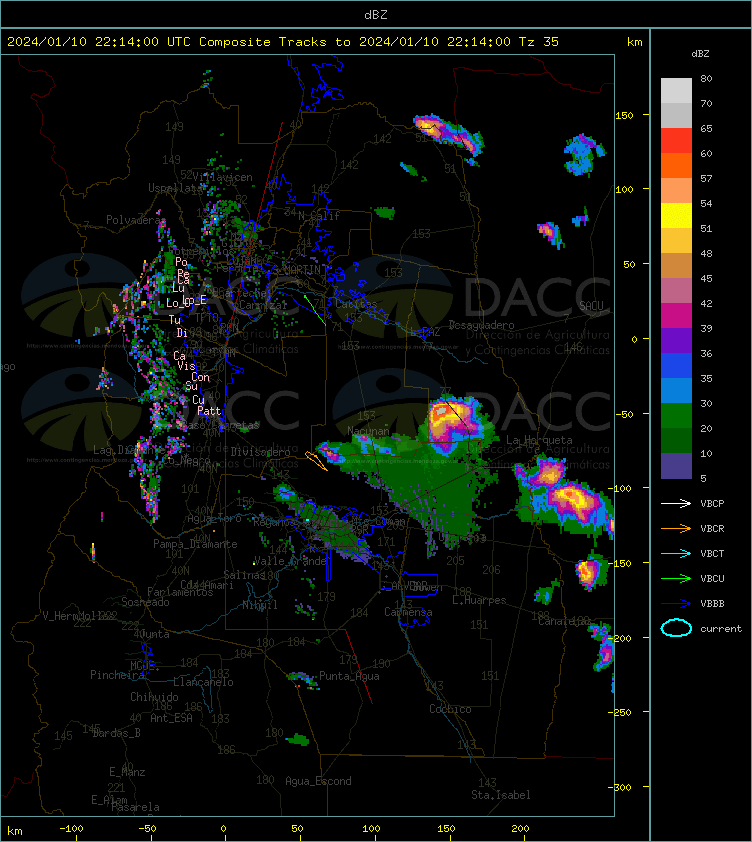
Task: Click the white VBCP arrow in legend
Action: click(676, 503)
